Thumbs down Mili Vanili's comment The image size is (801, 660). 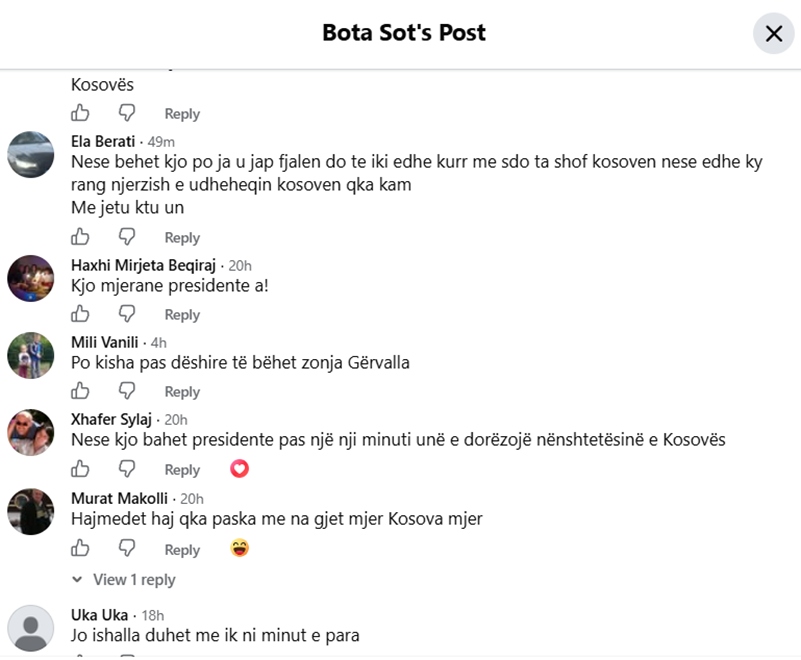click(x=127, y=391)
